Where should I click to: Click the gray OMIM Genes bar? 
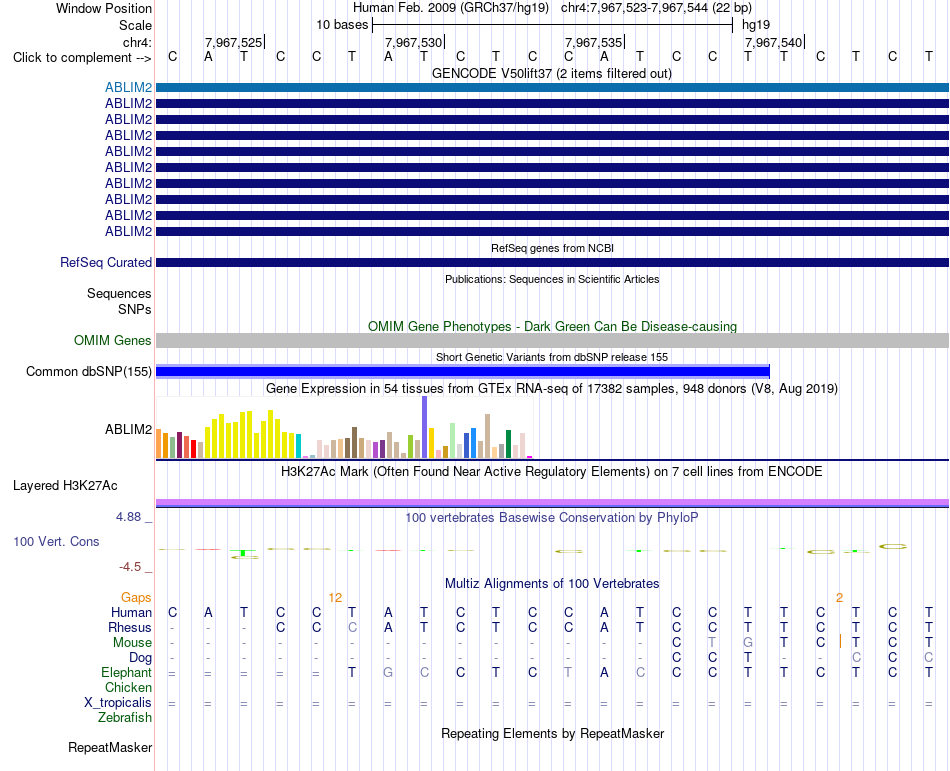click(552, 340)
